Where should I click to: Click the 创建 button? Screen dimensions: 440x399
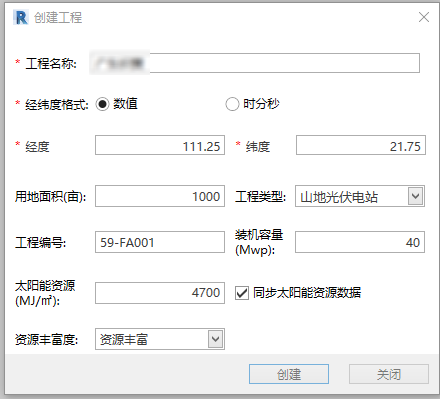point(289,374)
